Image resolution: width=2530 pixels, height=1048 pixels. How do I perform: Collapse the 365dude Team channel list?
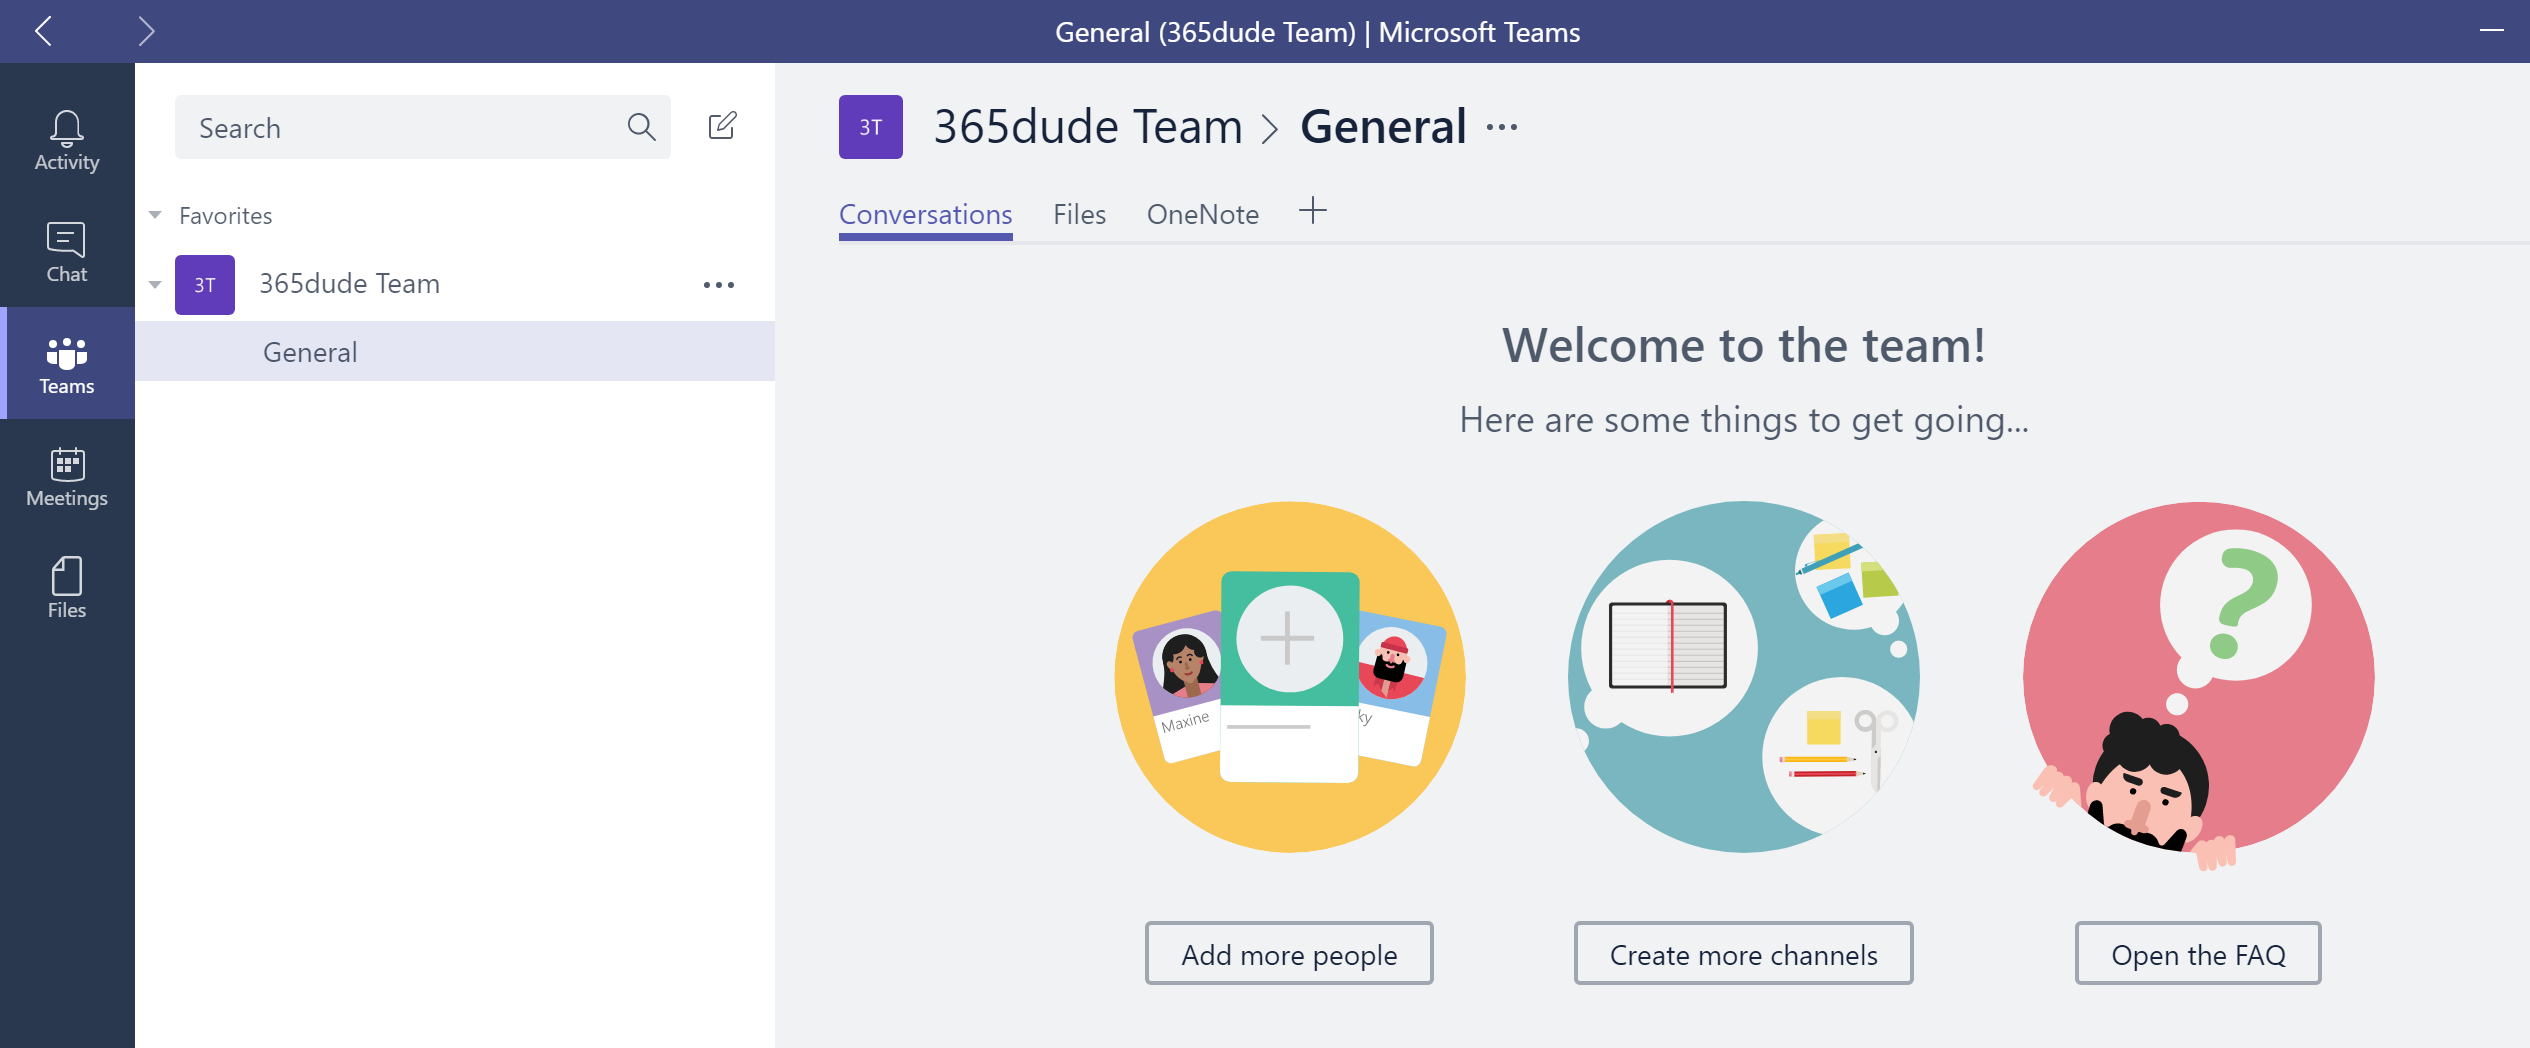pyautogui.click(x=155, y=285)
